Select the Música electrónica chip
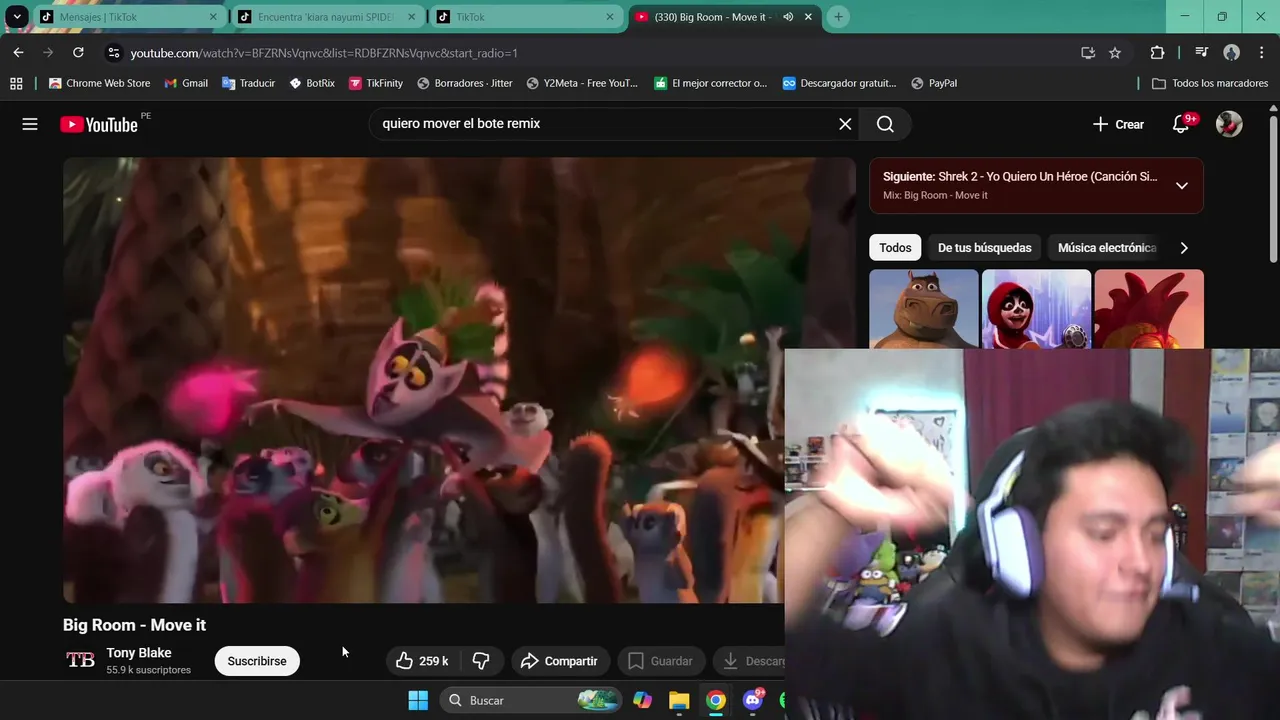Viewport: 1280px width, 720px height. click(1106, 248)
